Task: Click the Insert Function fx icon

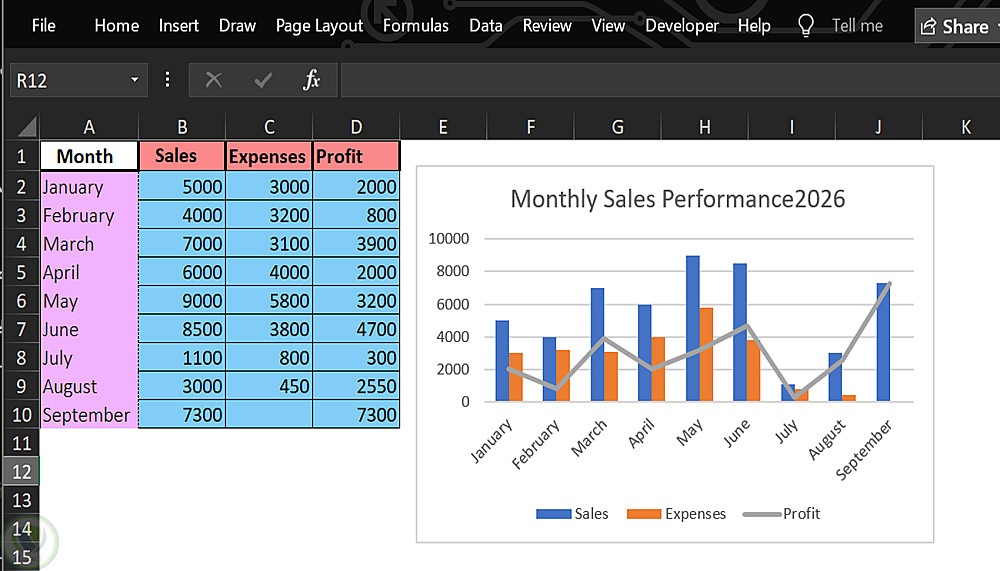Action: point(312,80)
